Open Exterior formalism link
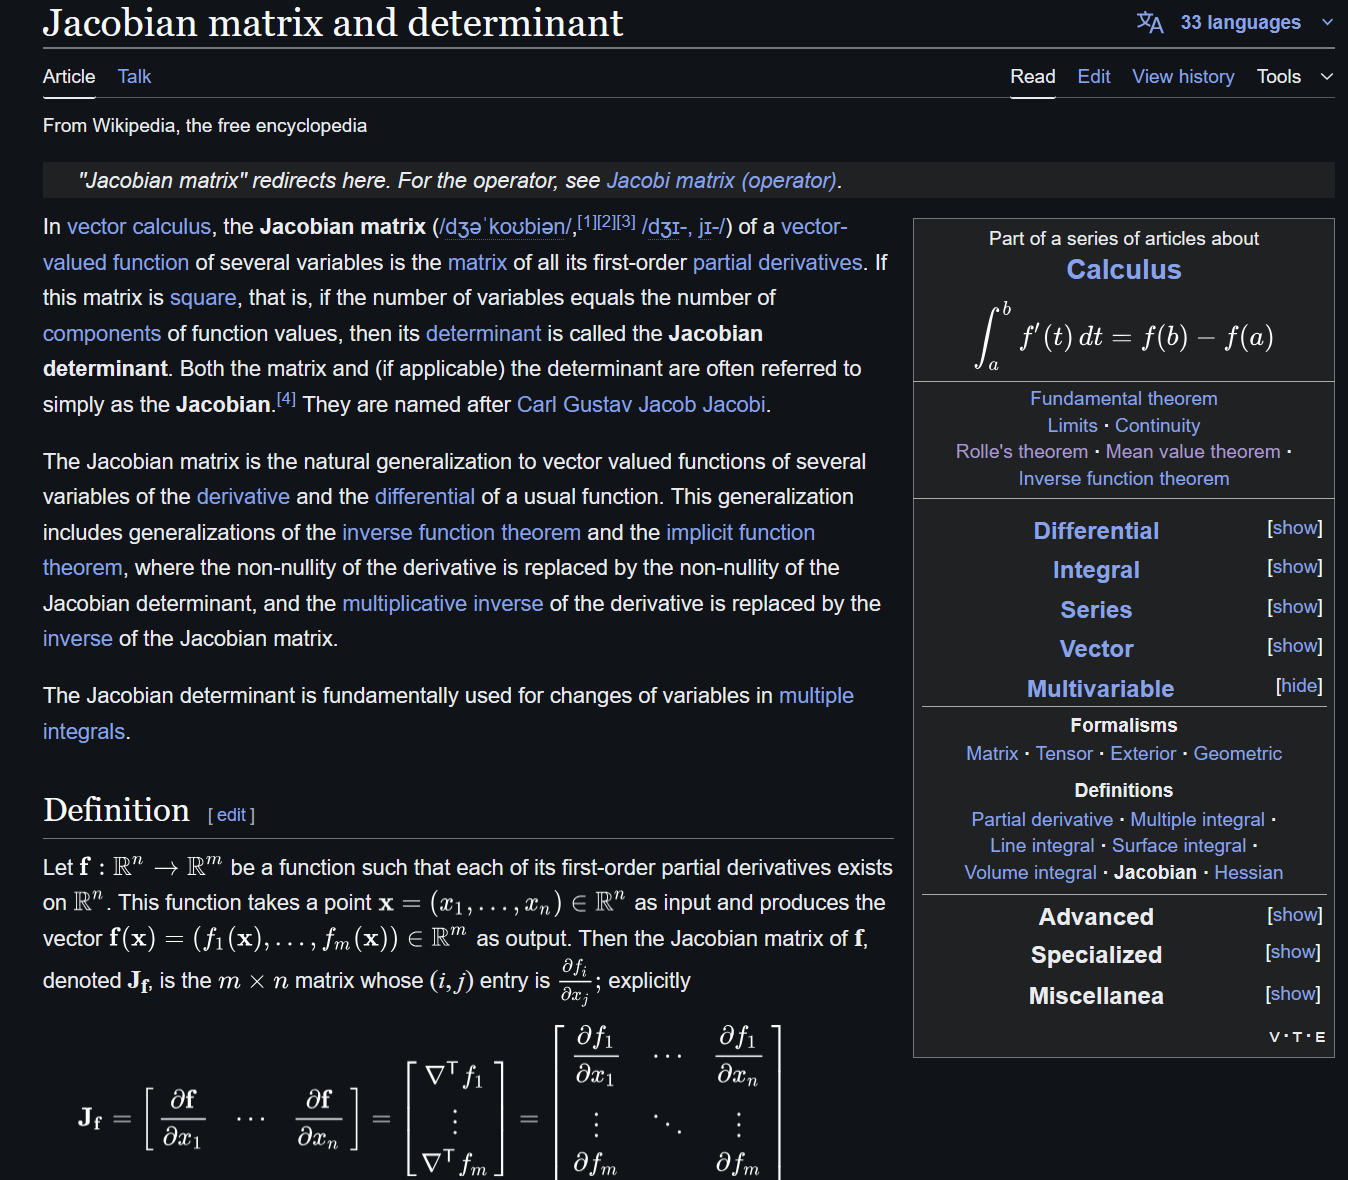Screen dimensions: 1348x1180 (x=1143, y=753)
